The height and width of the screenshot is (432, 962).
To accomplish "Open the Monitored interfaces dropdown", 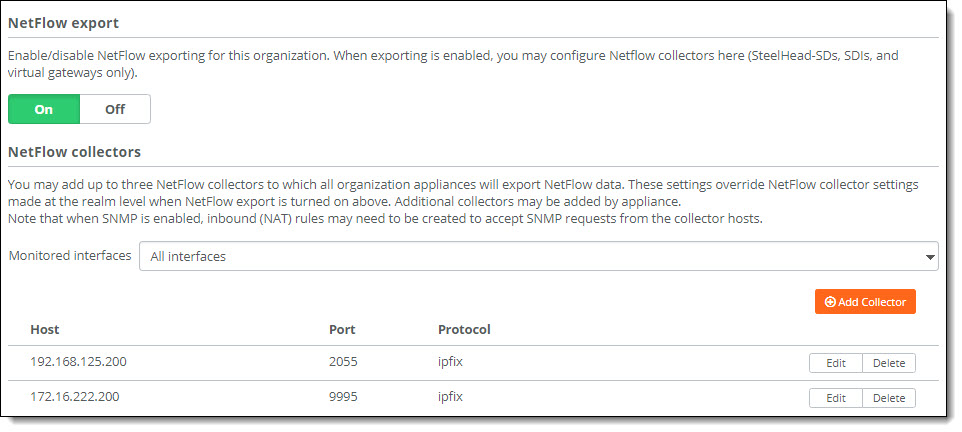I will pos(539,256).
